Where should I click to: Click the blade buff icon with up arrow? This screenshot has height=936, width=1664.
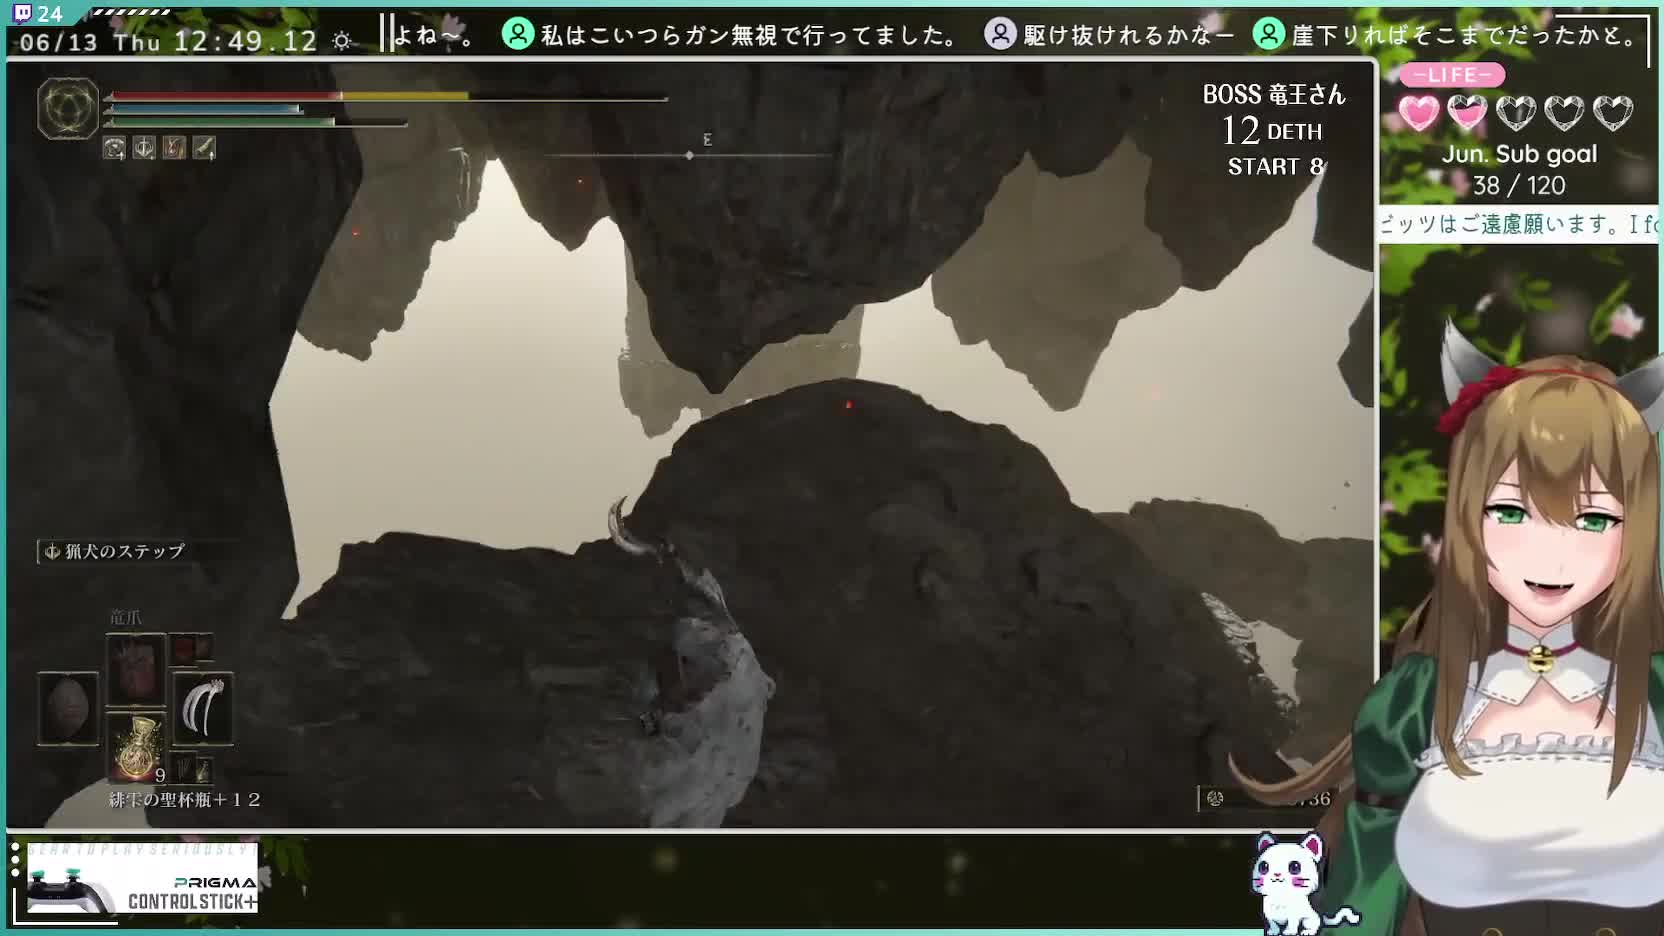point(204,148)
